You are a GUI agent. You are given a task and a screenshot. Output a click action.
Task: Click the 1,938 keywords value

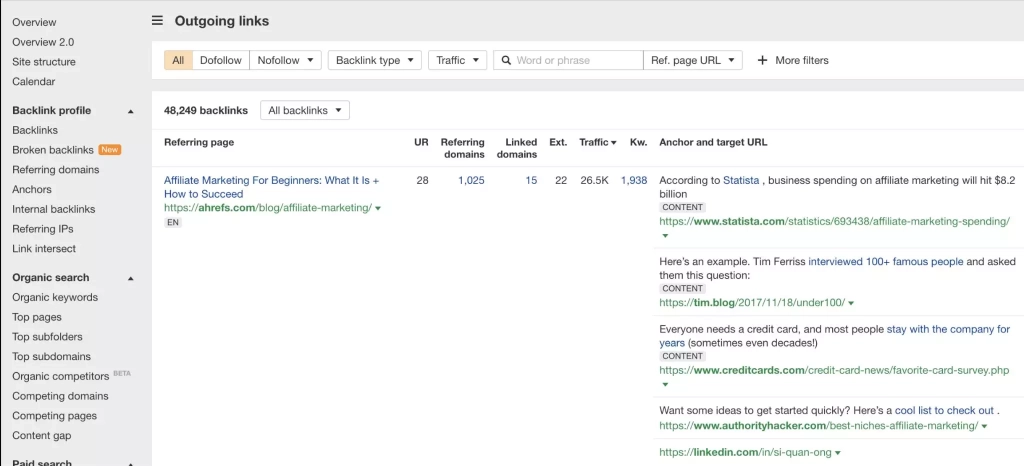634,181
